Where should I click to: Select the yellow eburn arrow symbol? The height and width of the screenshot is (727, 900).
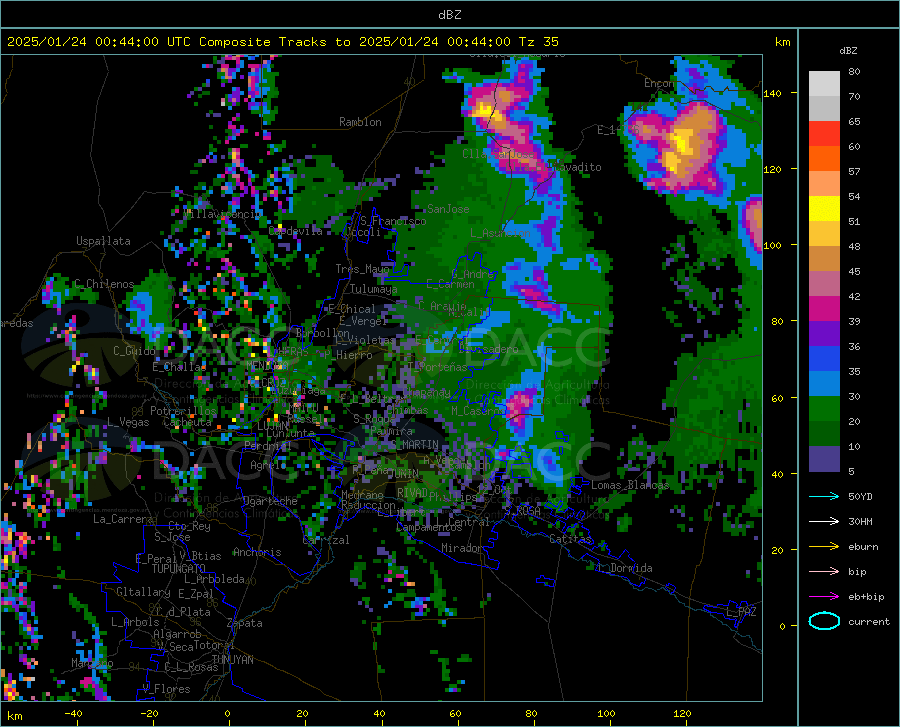[824, 546]
